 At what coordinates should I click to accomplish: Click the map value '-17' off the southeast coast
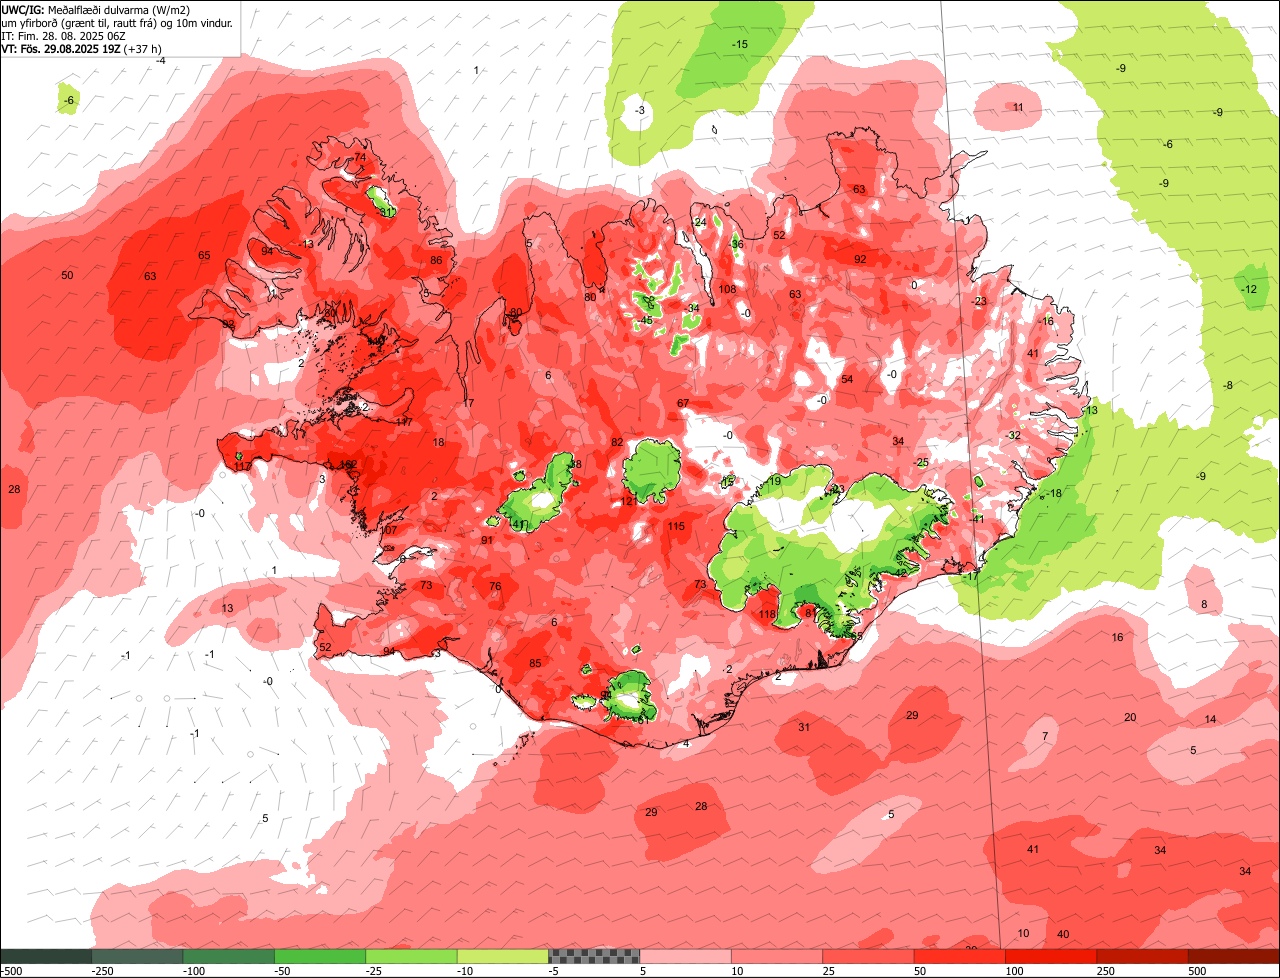pyautogui.click(x=969, y=577)
